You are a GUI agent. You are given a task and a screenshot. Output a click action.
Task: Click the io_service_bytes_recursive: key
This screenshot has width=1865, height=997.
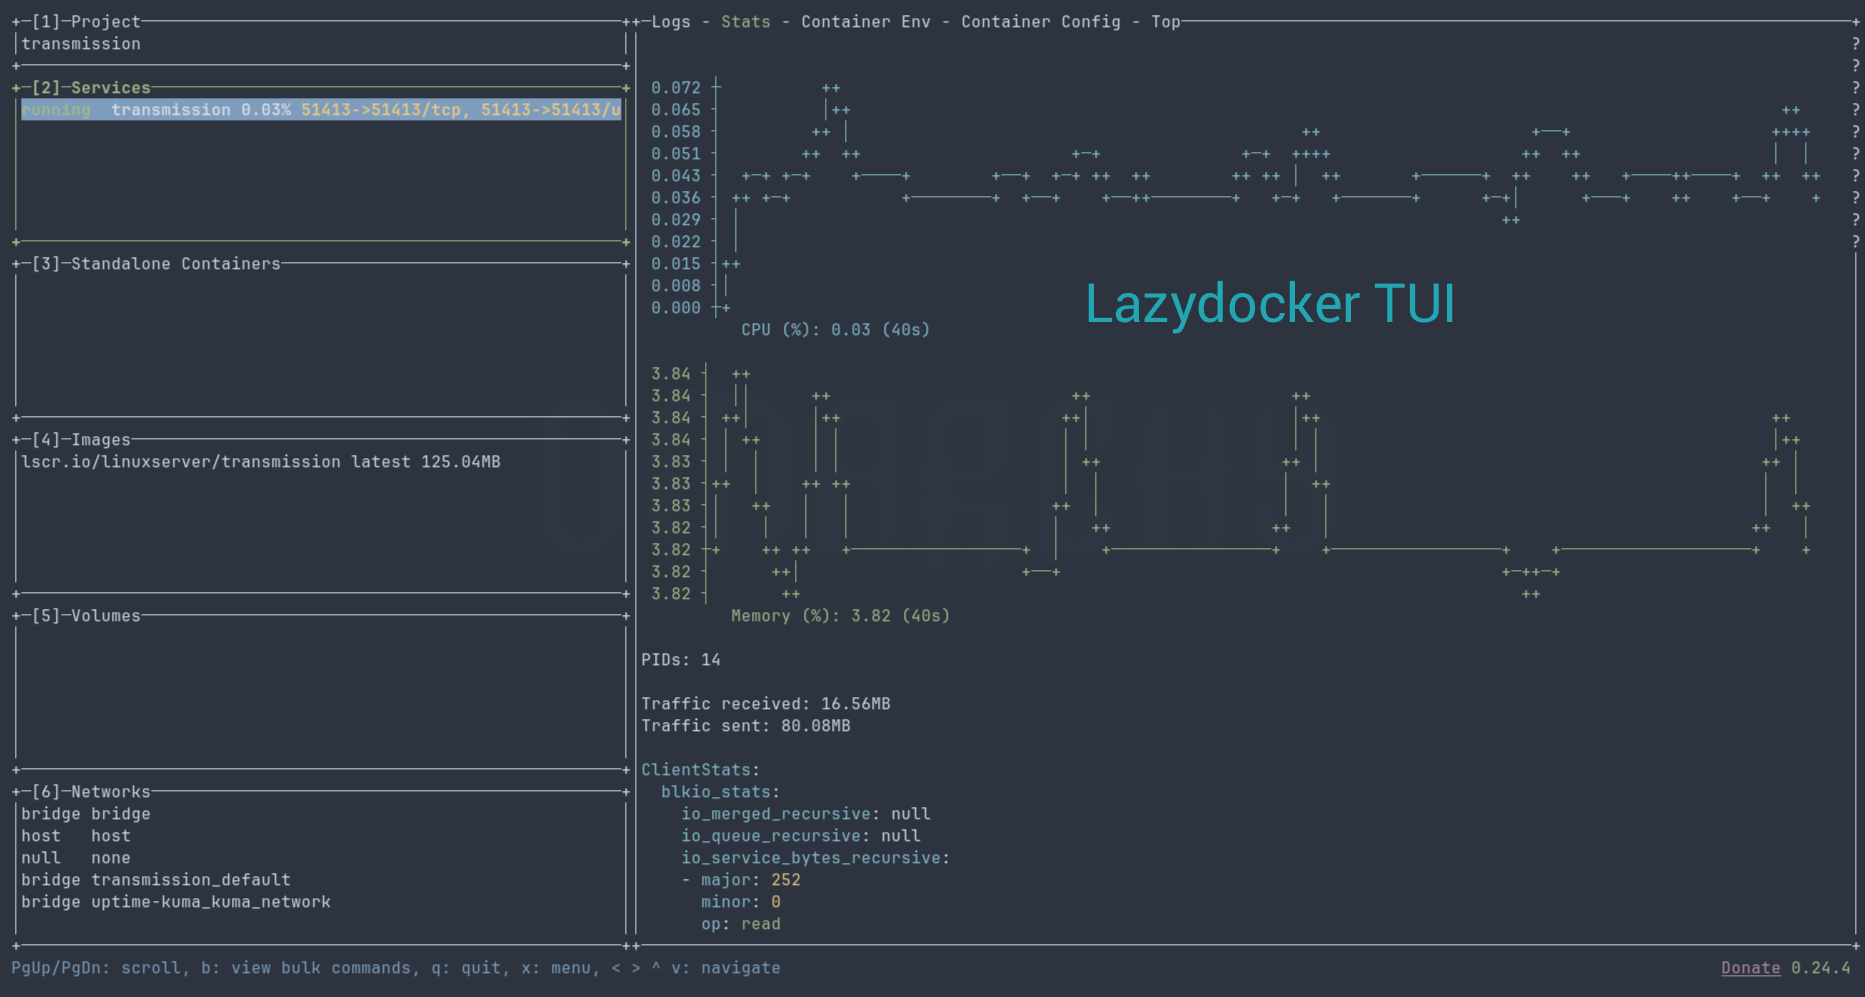pyautogui.click(x=816, y=858)
